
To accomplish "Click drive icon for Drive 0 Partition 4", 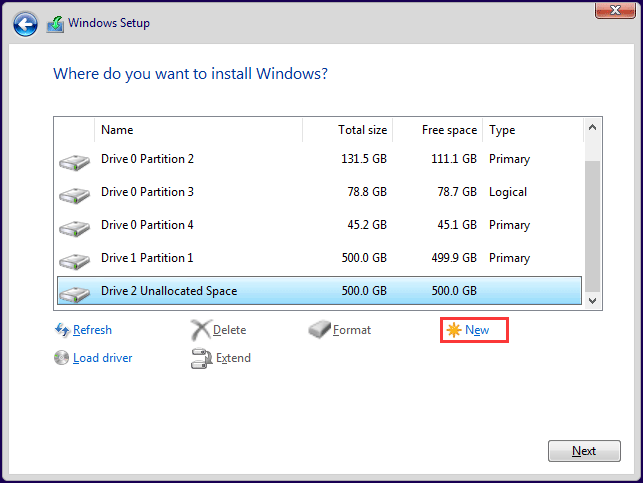I will 74,228.
